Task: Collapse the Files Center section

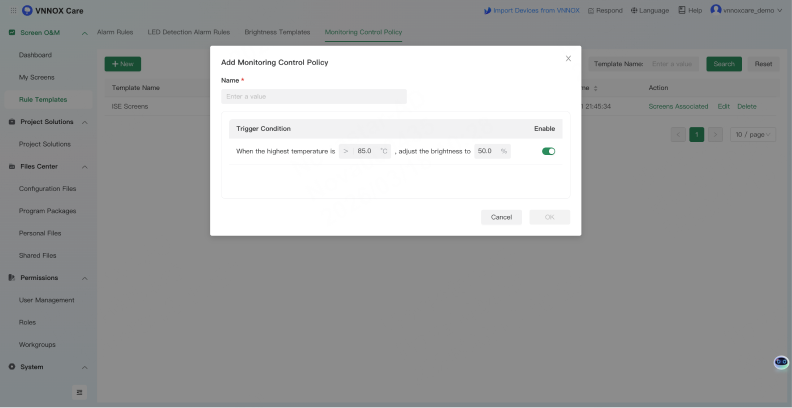Action: coord(84,166)
